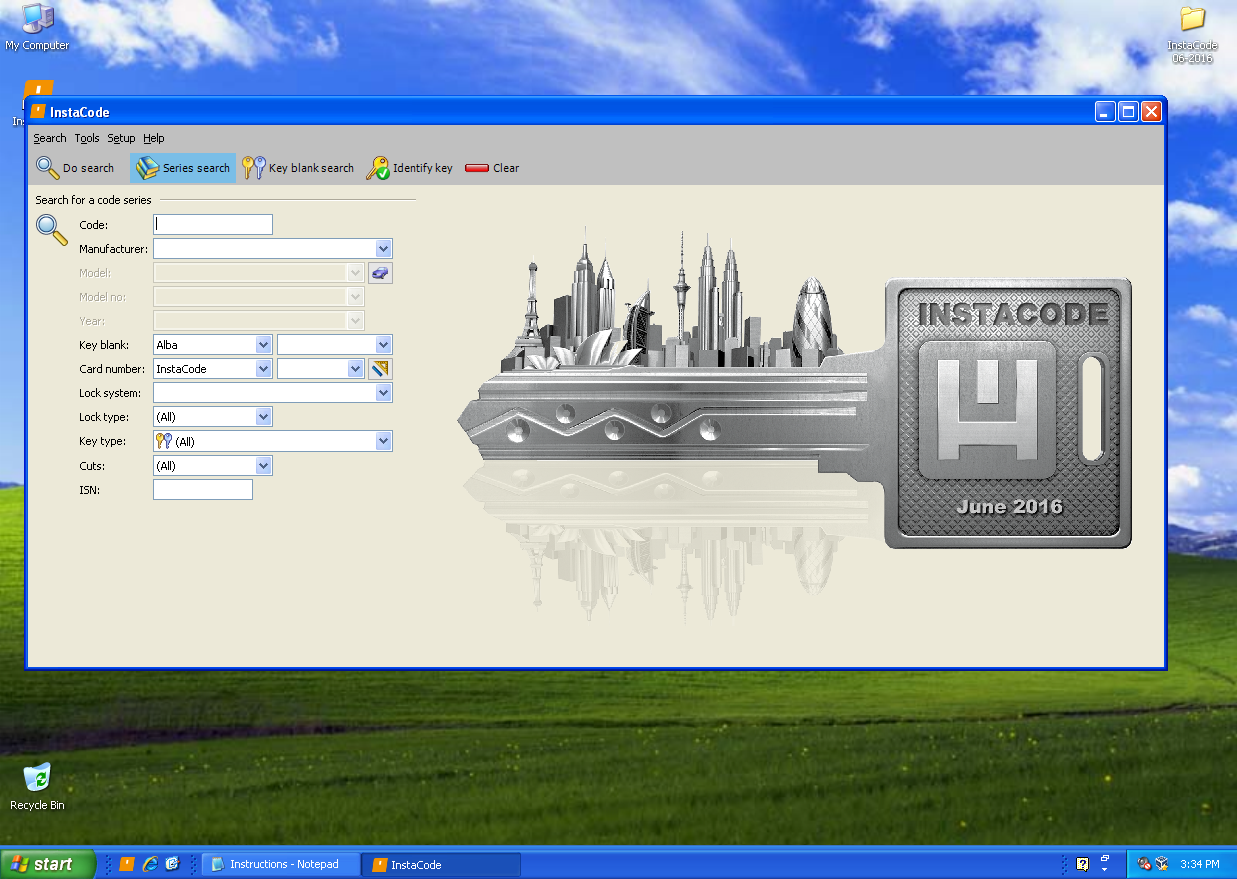Activate Series search in the toolbar
1237x879 pixels.
(x=183, y=168)
